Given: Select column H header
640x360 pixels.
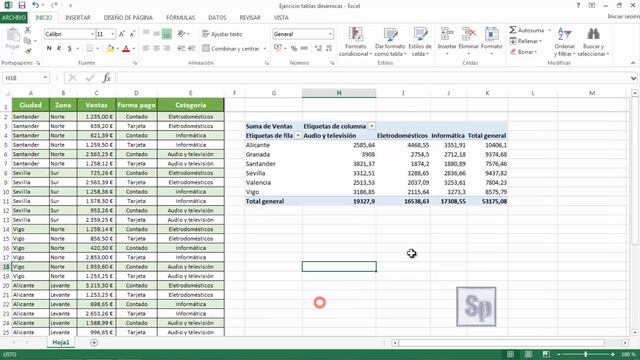Looking at the screenshot, I should coord(339,93).
